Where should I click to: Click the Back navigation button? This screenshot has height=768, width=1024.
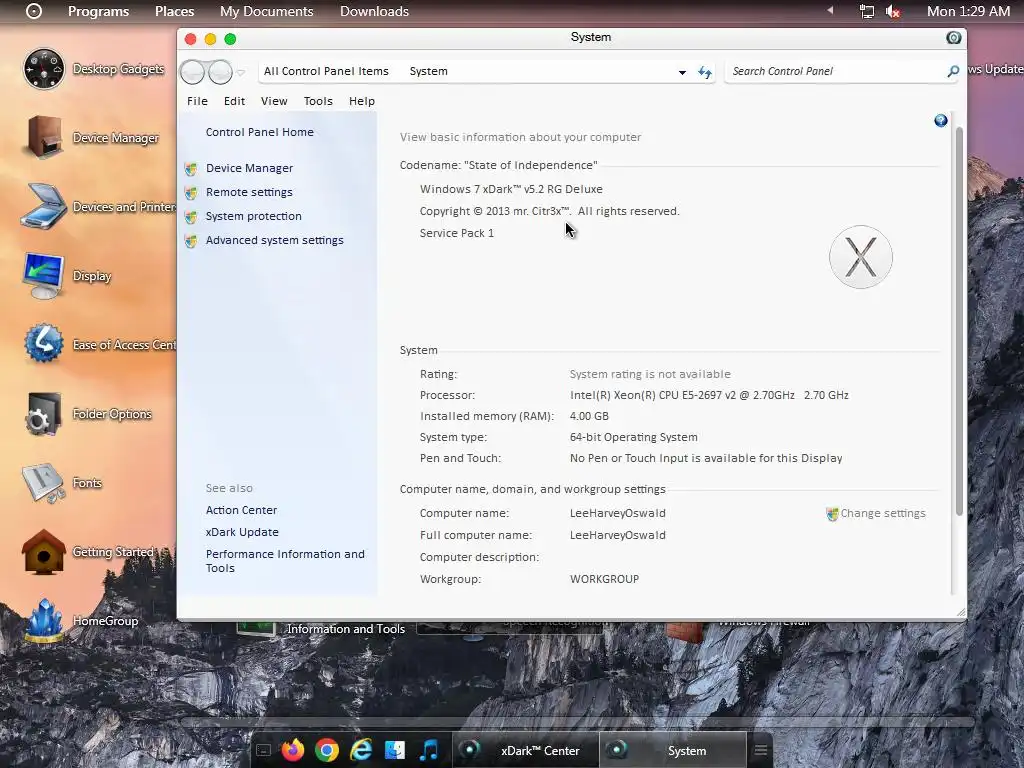pos(193,72)
